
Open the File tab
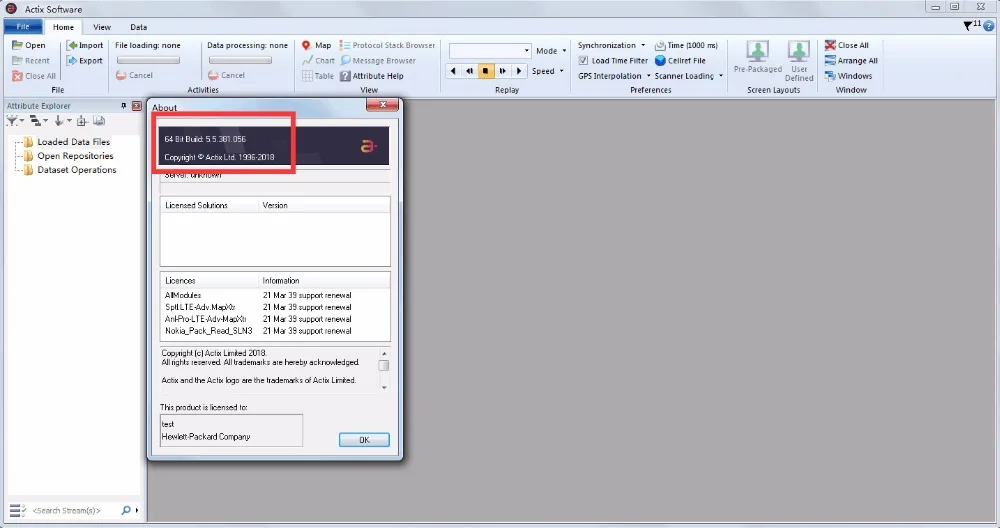tap(23, 27)
